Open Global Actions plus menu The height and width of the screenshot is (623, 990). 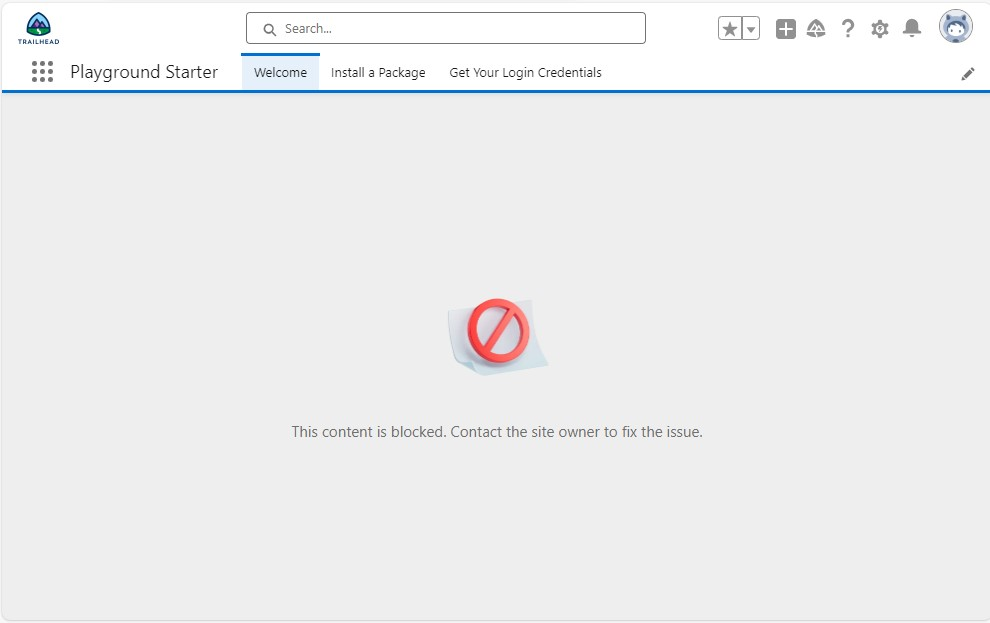pos(785,28)
